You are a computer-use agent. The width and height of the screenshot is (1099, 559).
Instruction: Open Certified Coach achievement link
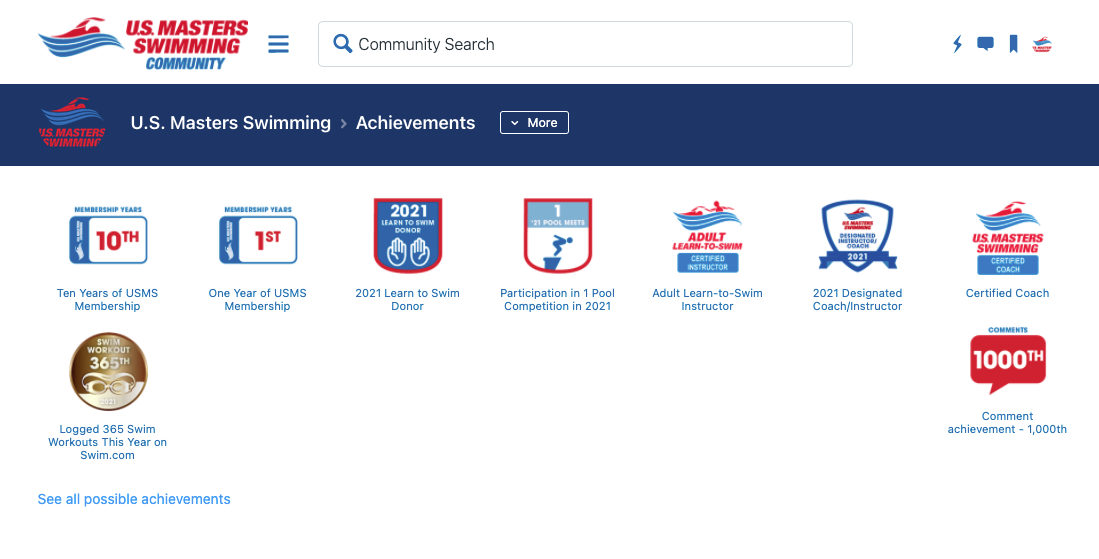[x=1007, y=294]
